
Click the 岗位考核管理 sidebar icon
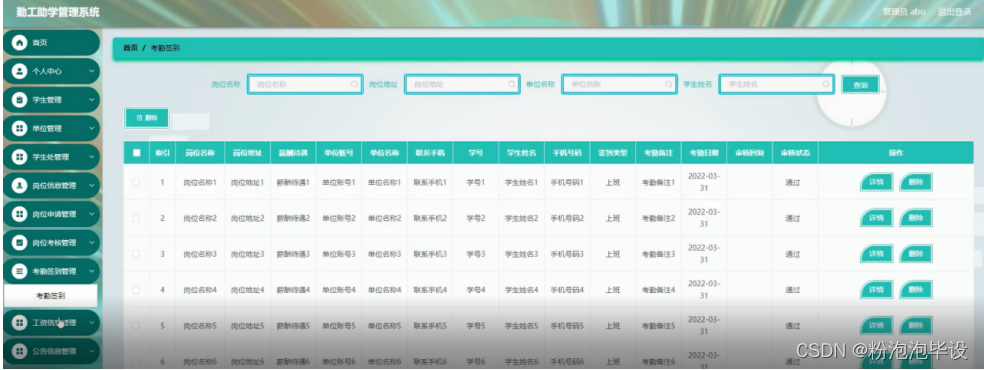point(19,243)
